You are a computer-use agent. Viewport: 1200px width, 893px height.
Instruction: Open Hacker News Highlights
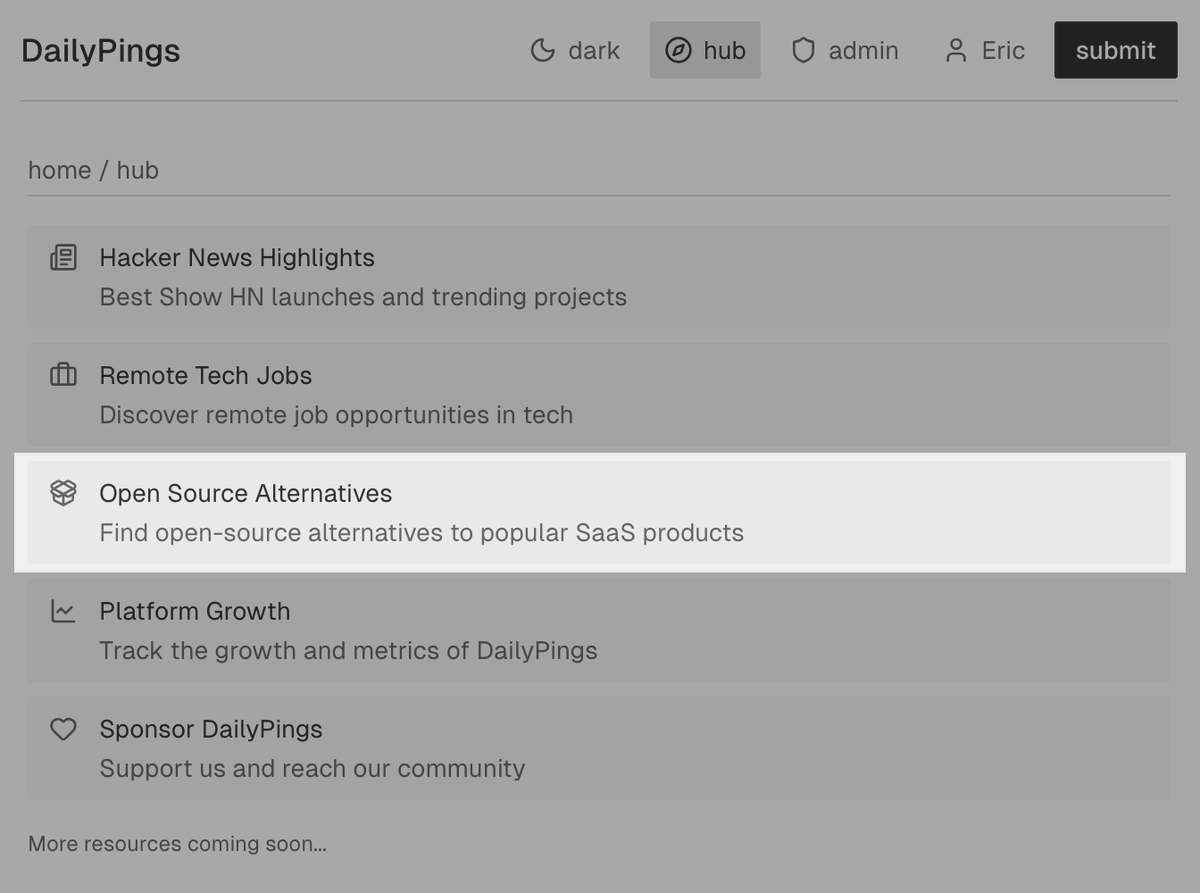point(598,277)
